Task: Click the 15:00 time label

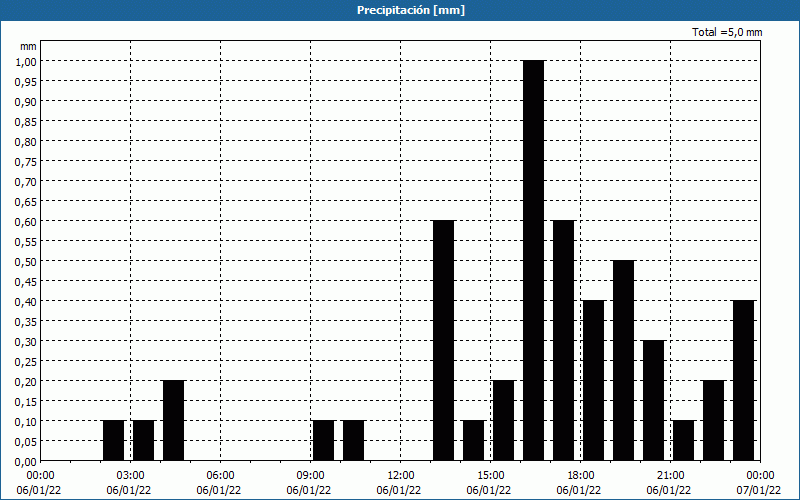Action: pos(491,476)
